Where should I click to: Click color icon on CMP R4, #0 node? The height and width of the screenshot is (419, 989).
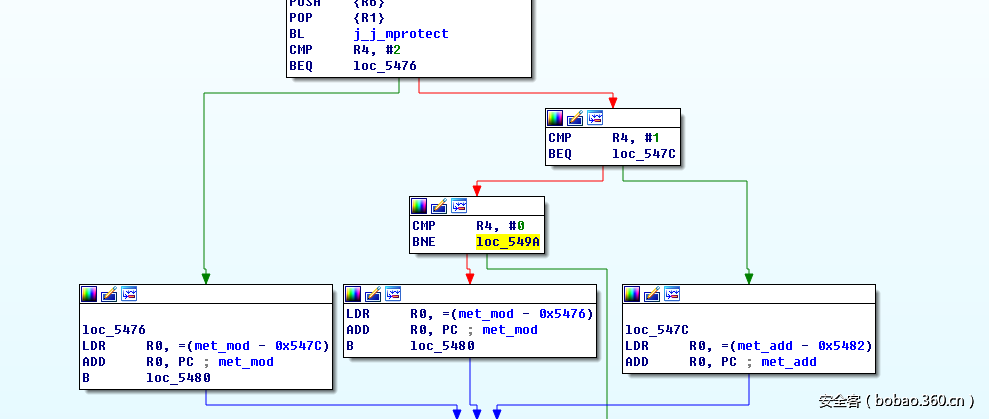pos(419,206)
